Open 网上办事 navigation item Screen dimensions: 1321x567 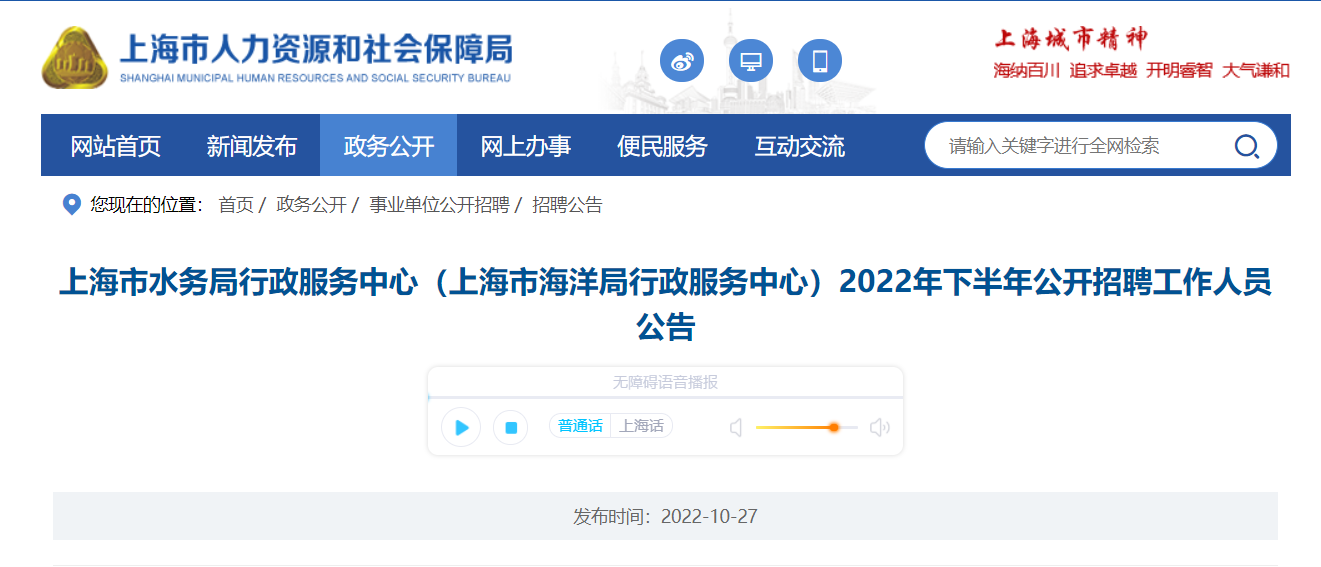point(526,146)
